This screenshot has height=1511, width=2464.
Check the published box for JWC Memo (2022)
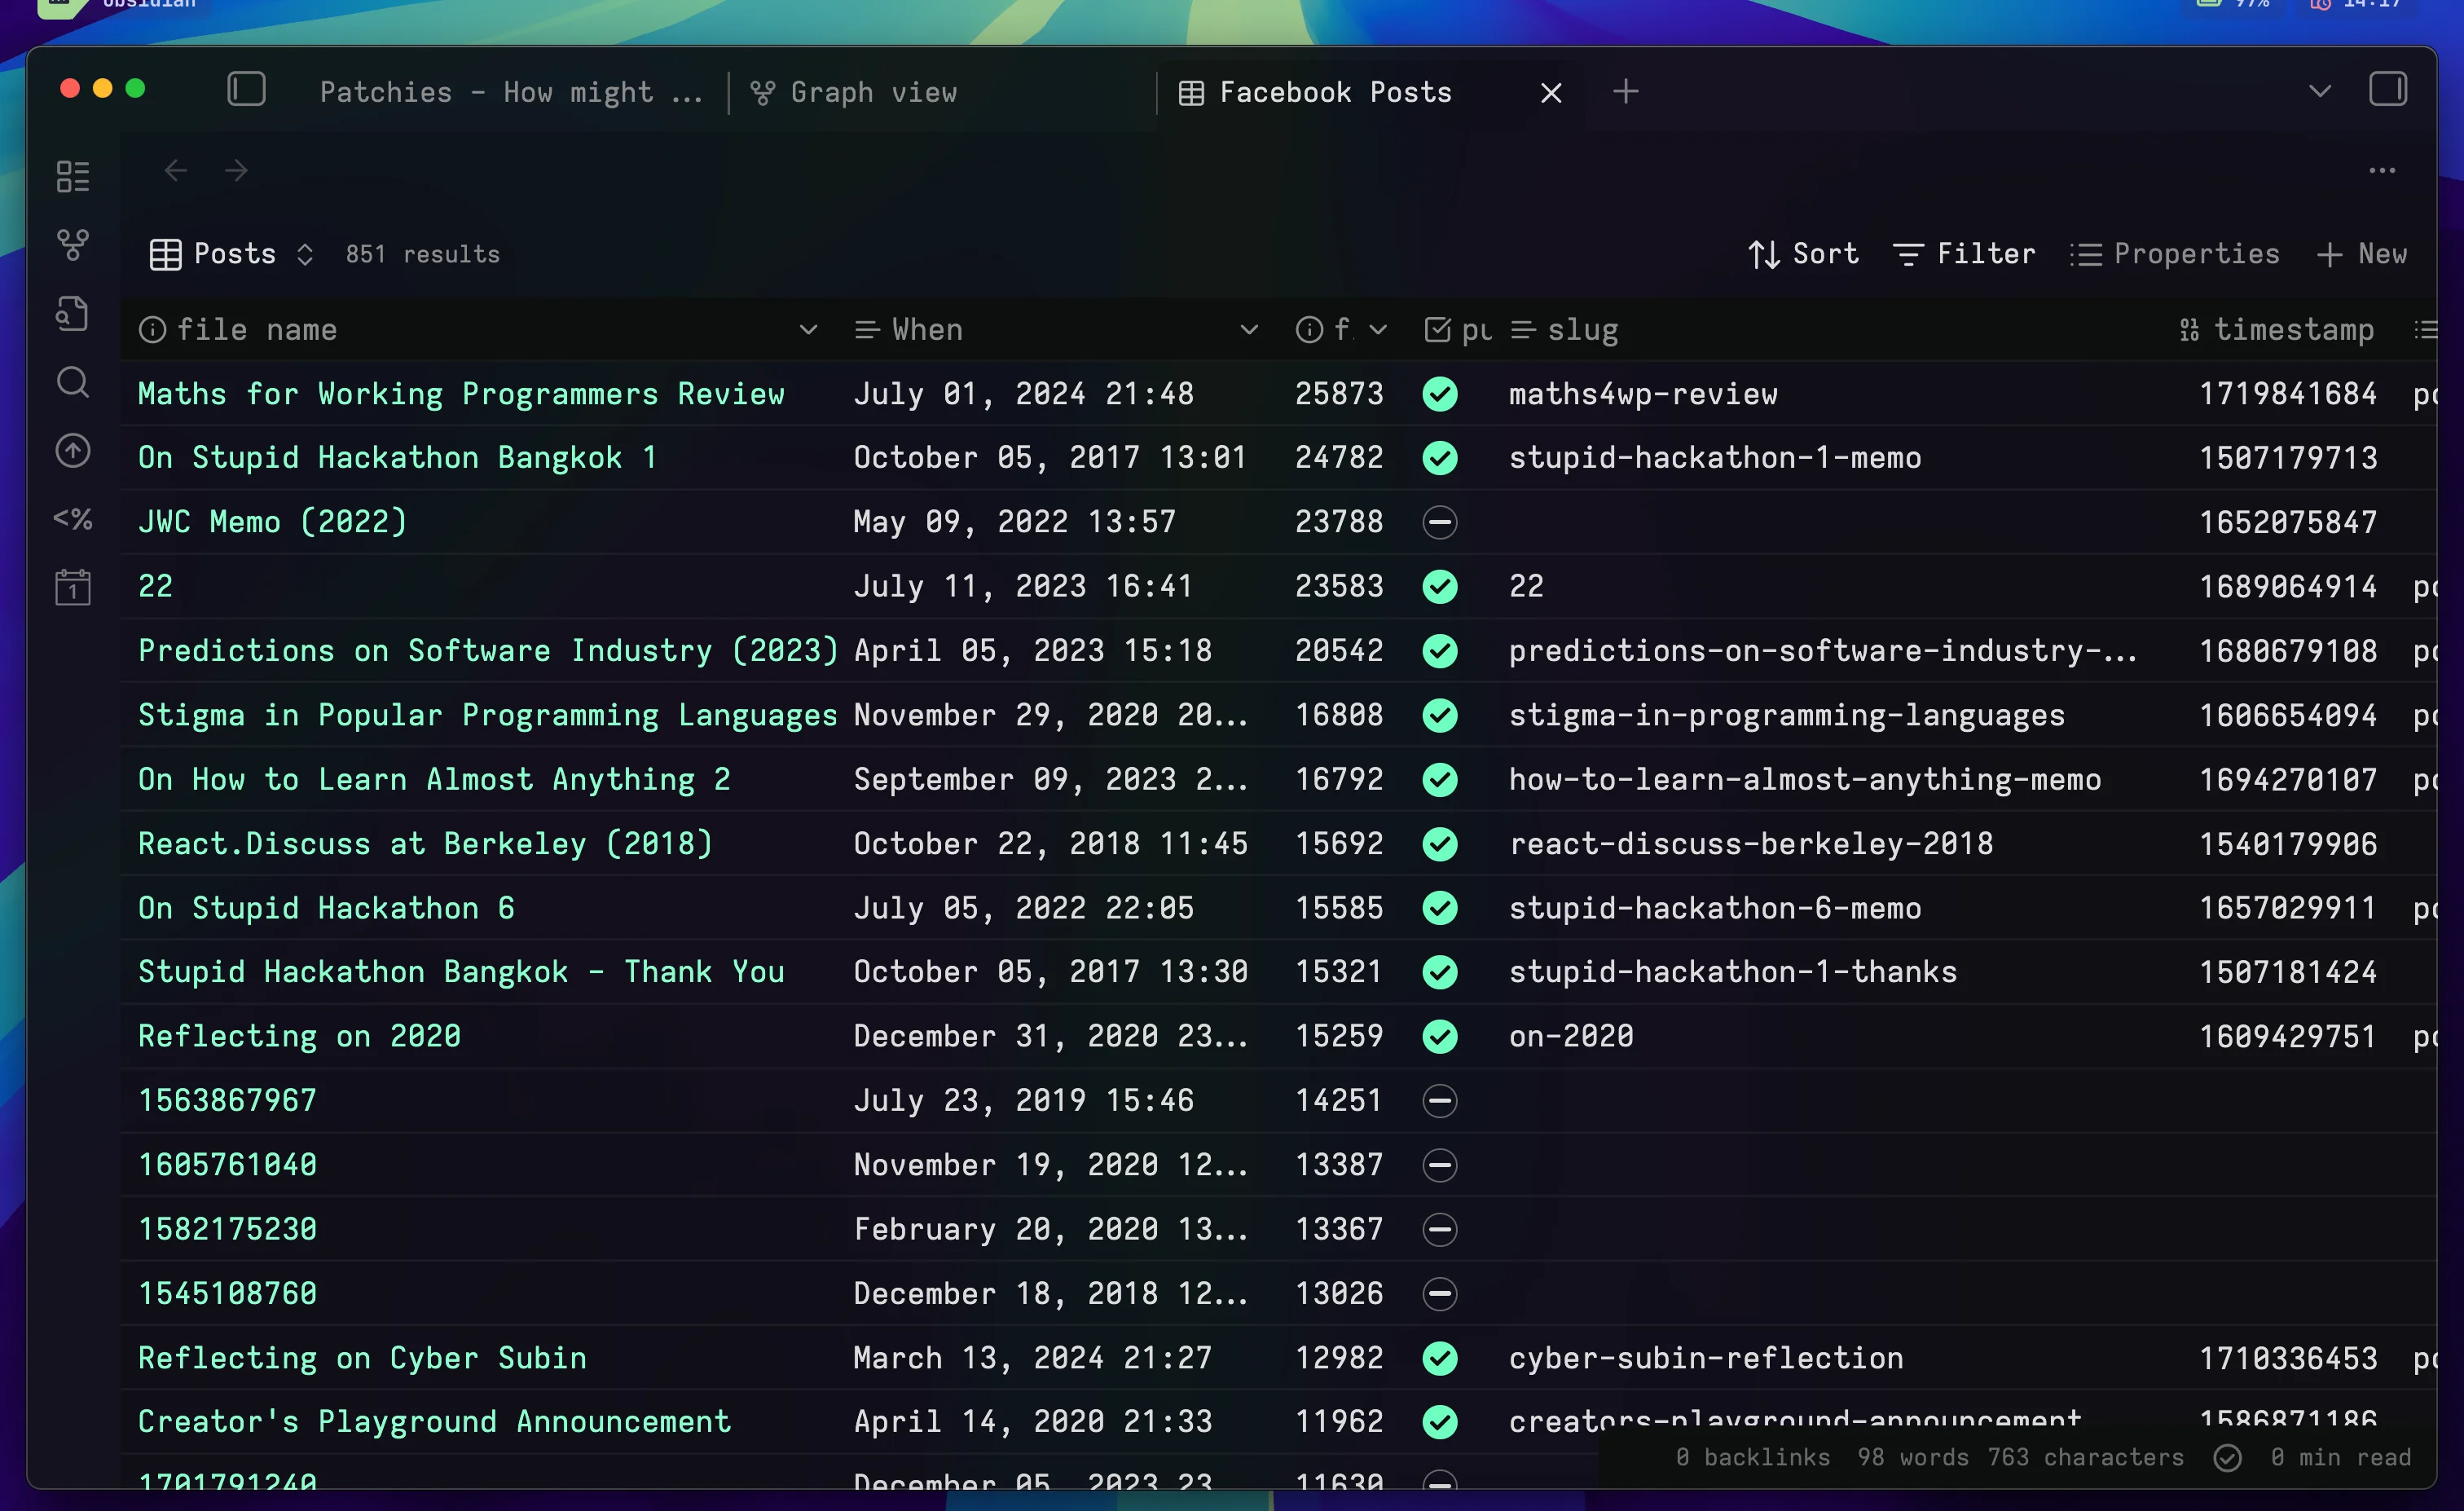pos(1439,522)
